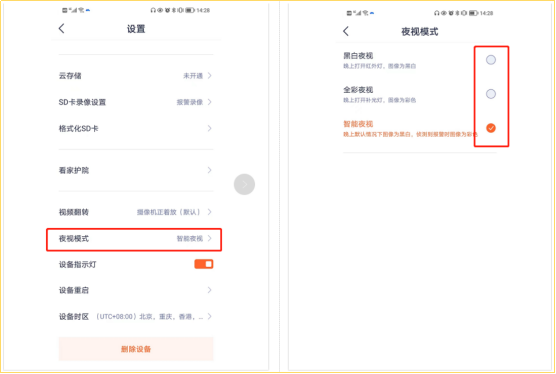Open 格式化SD卡 chevron arrow
The image size is (556, 374).
coord(210,128)
